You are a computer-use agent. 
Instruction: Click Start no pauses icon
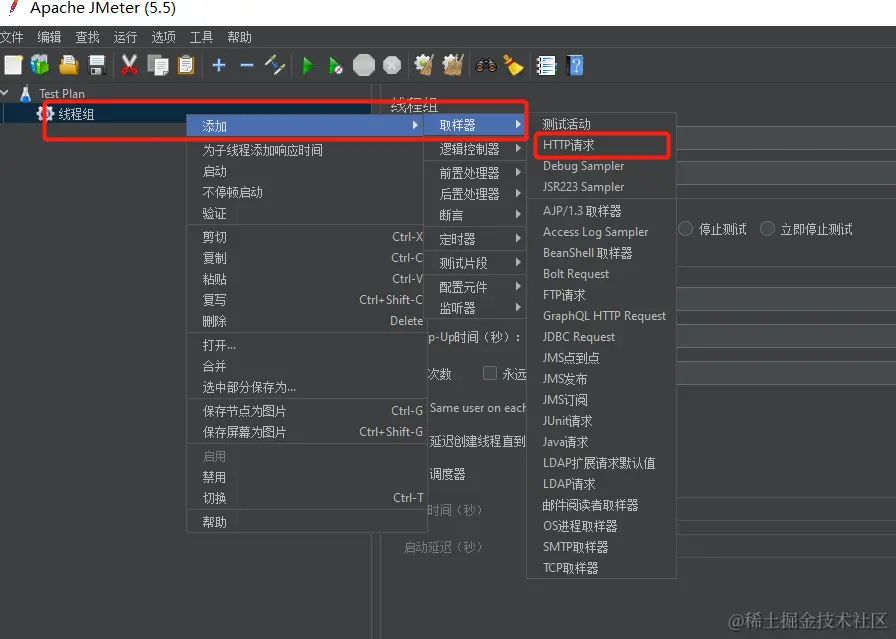tap(336, 66)
